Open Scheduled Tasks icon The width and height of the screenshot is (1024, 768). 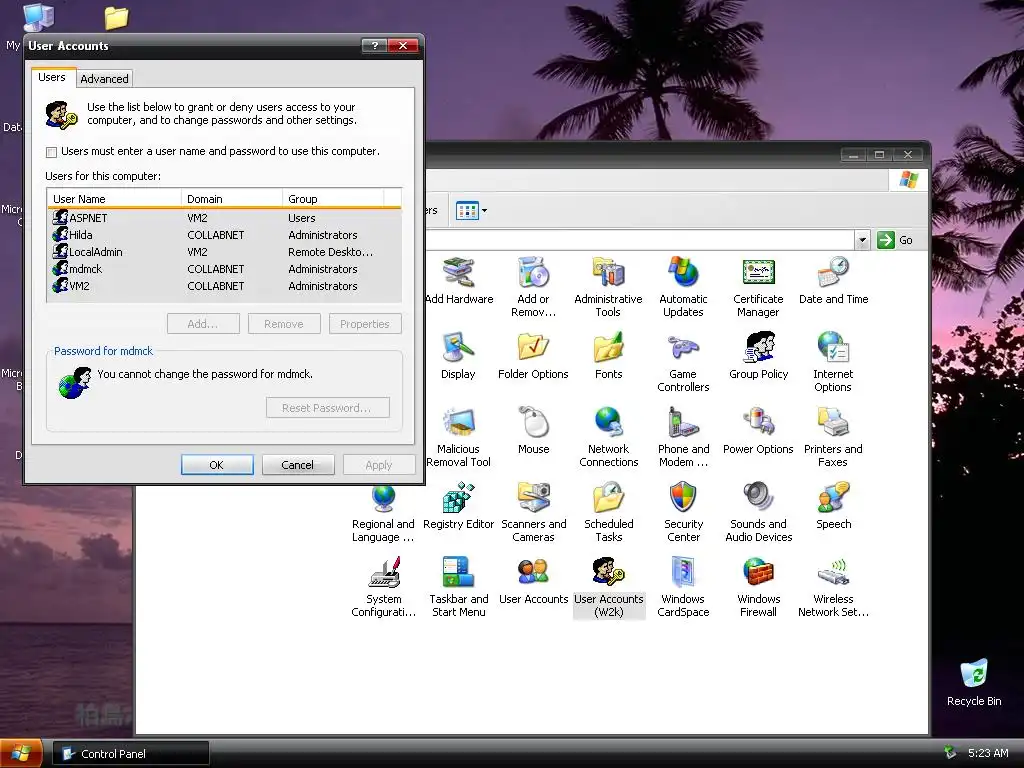[609, 513]
